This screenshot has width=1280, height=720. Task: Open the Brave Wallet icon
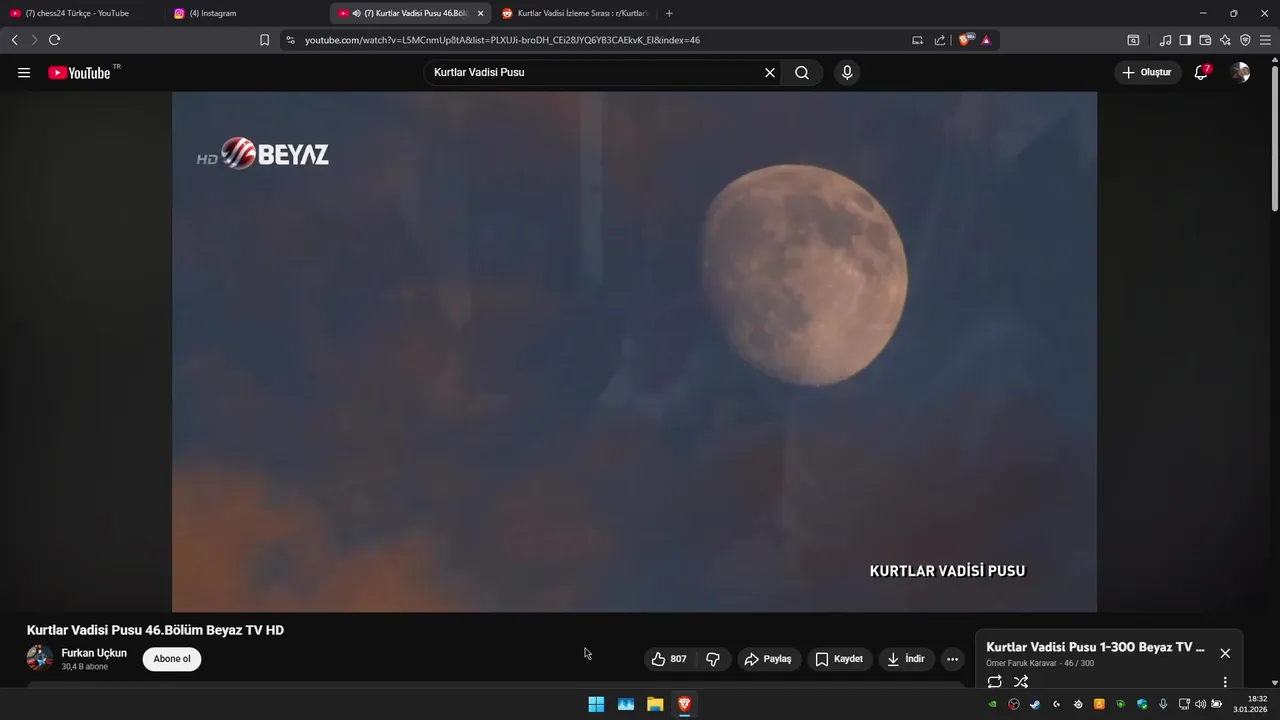click(1205, 40)
